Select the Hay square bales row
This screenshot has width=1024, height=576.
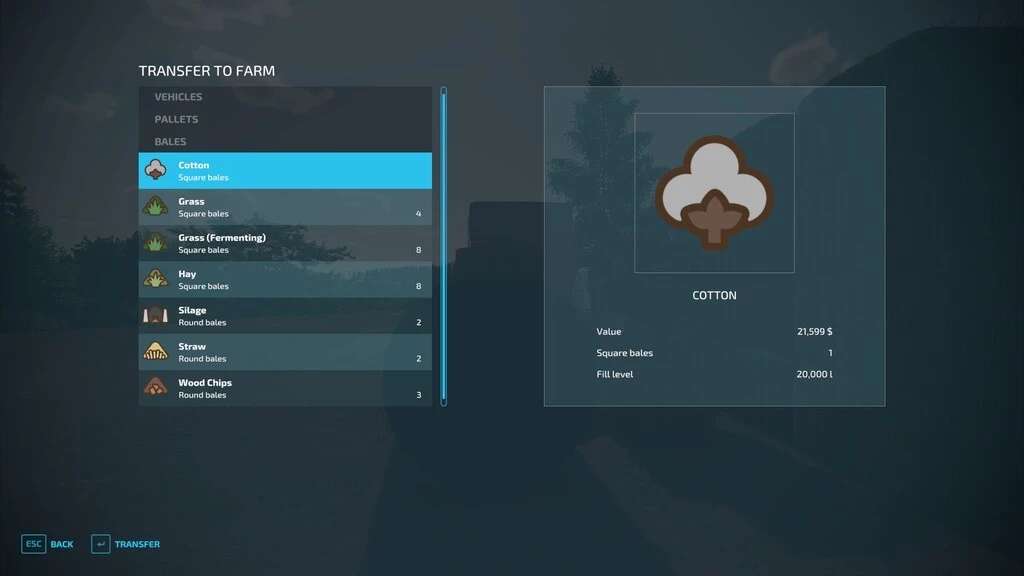[x=285, y=280]
